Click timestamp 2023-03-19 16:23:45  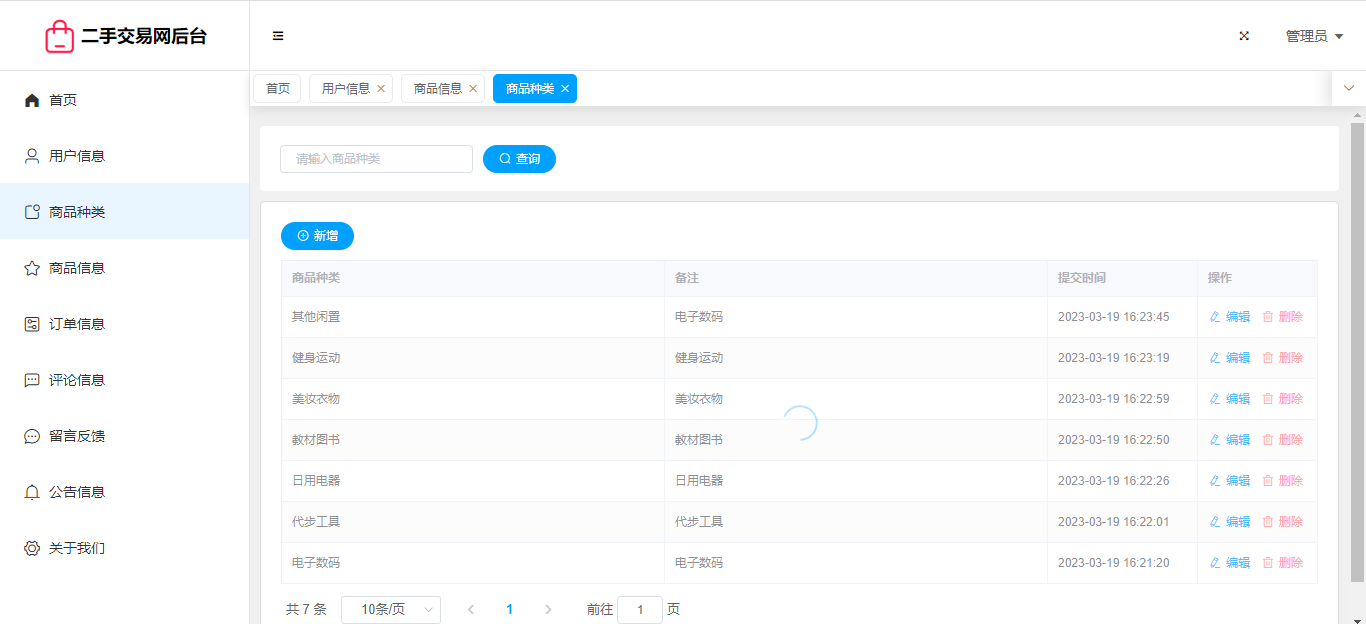pos(1114,317)
